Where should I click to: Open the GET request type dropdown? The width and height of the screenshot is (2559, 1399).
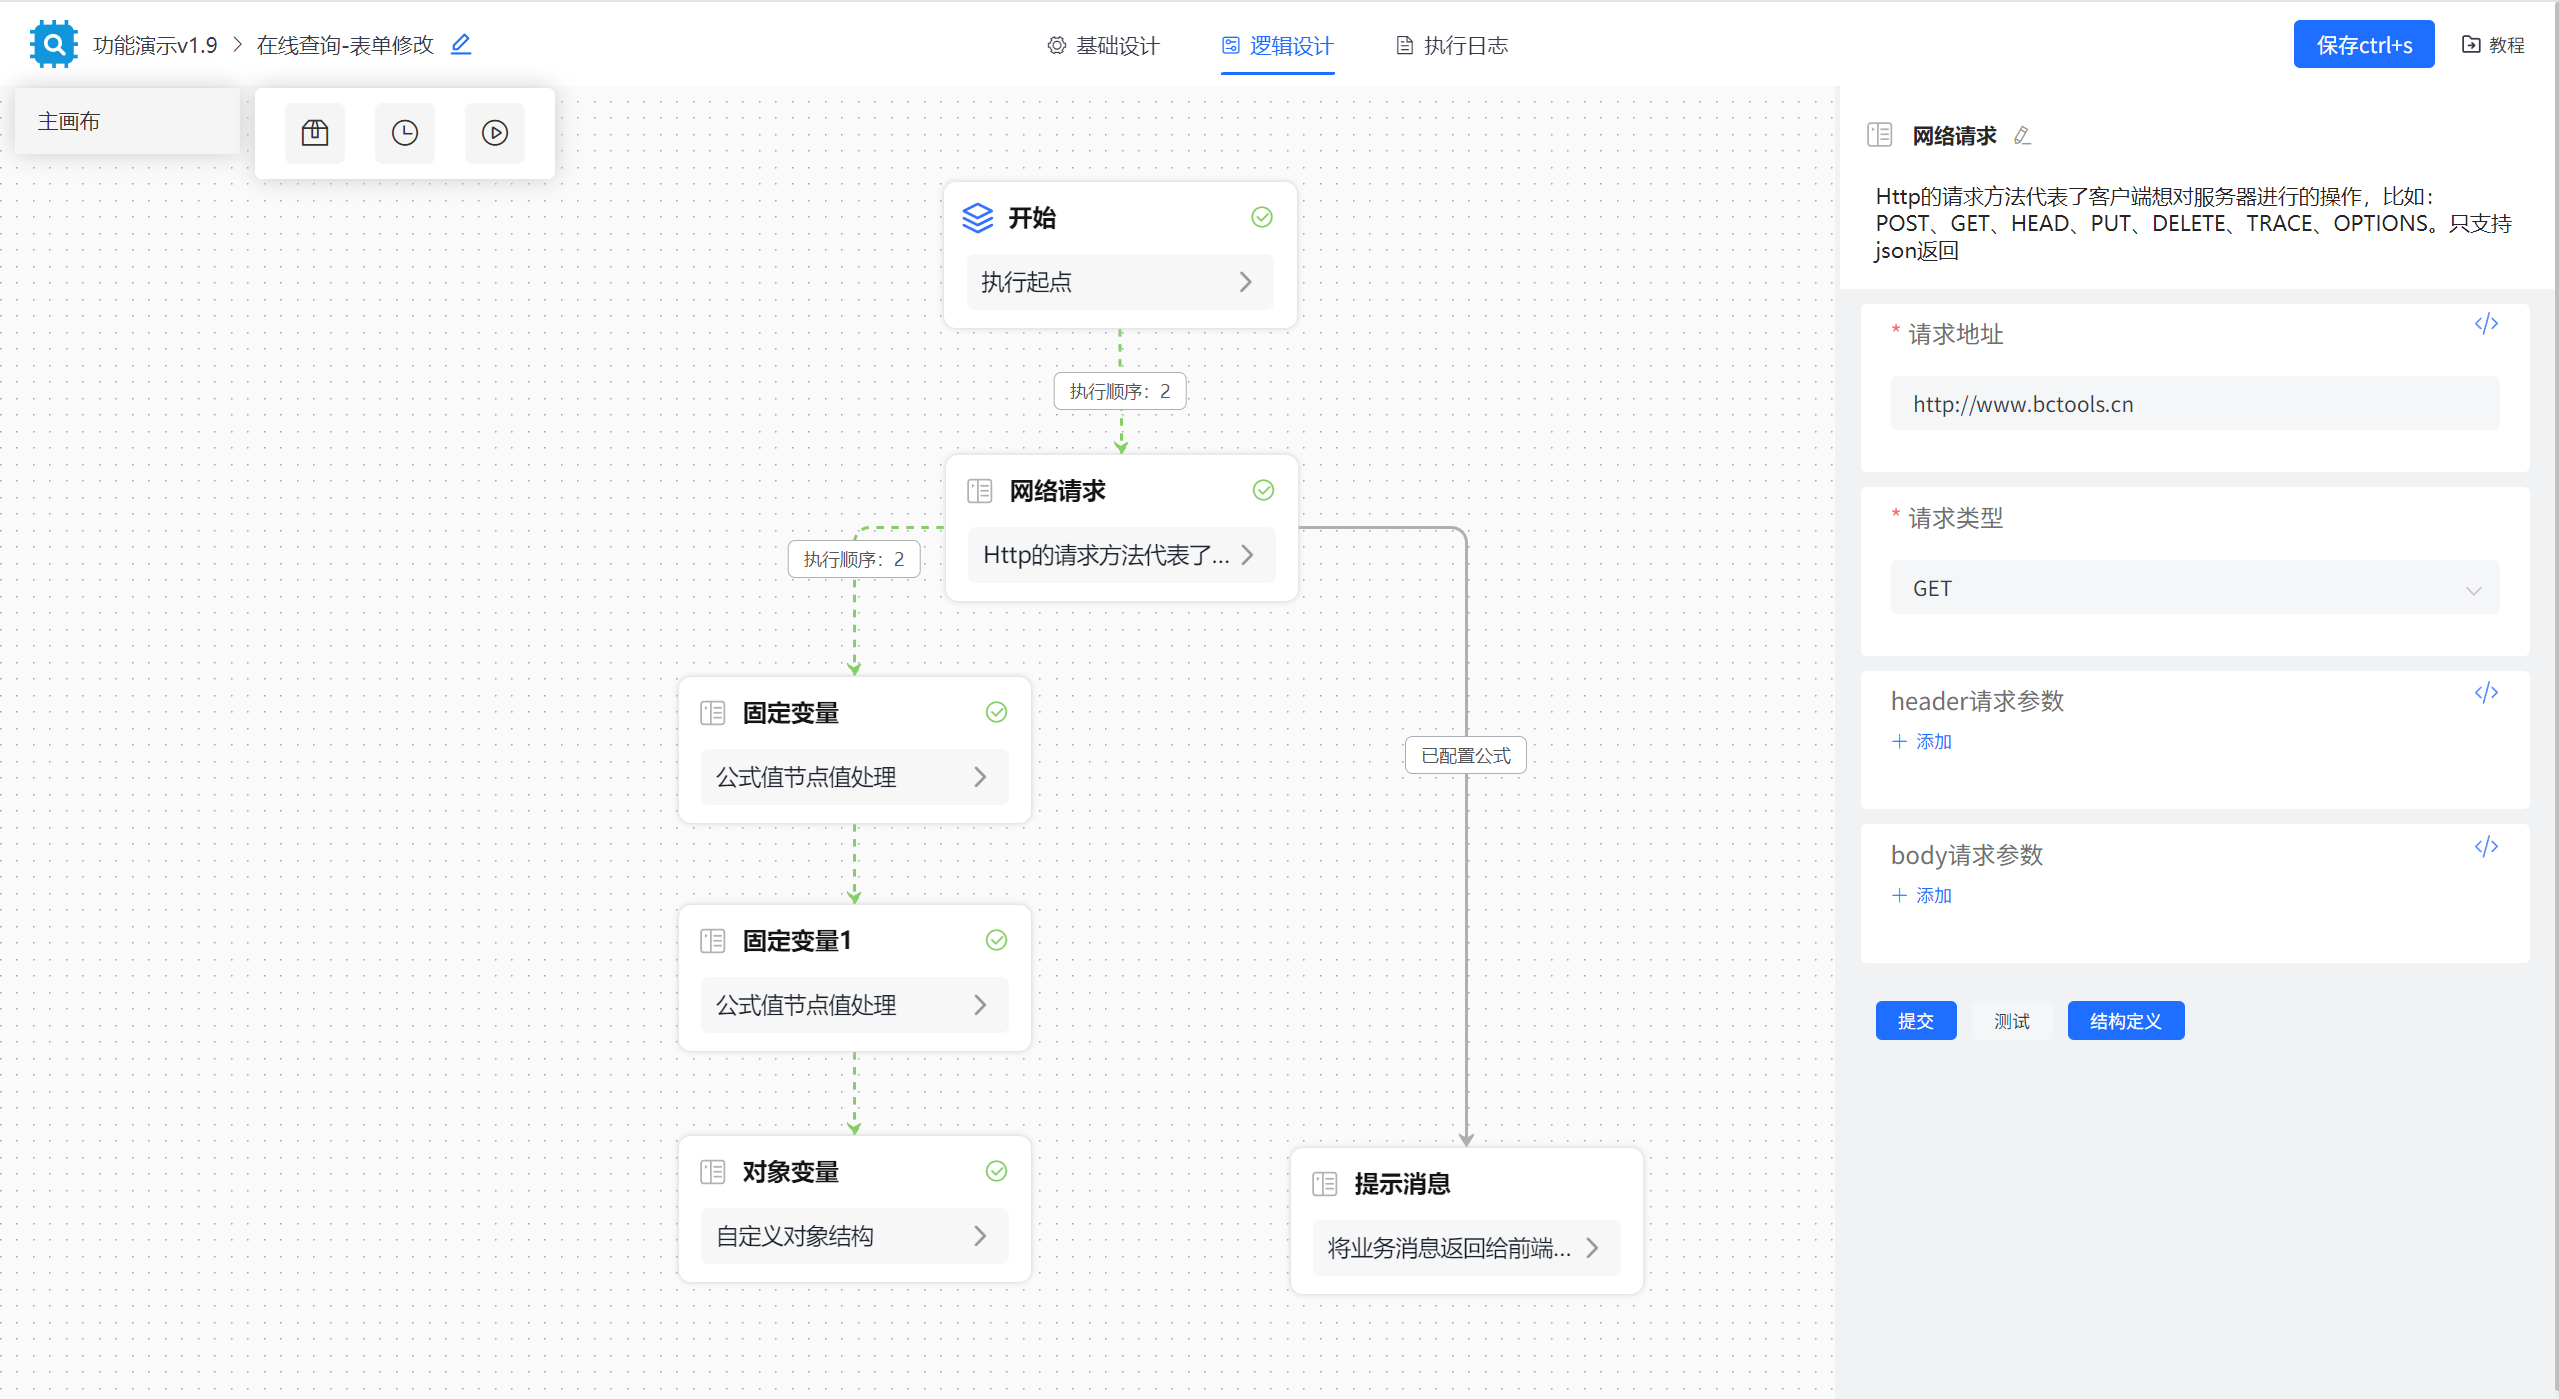[x=2193, y=587]
